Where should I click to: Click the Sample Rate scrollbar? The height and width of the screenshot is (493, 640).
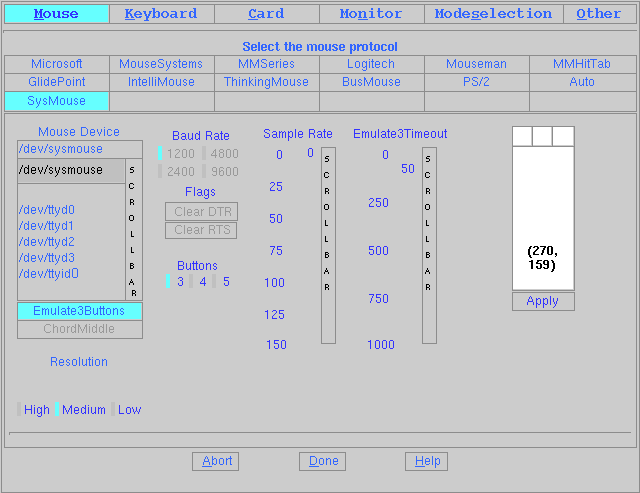click(328, 245)
